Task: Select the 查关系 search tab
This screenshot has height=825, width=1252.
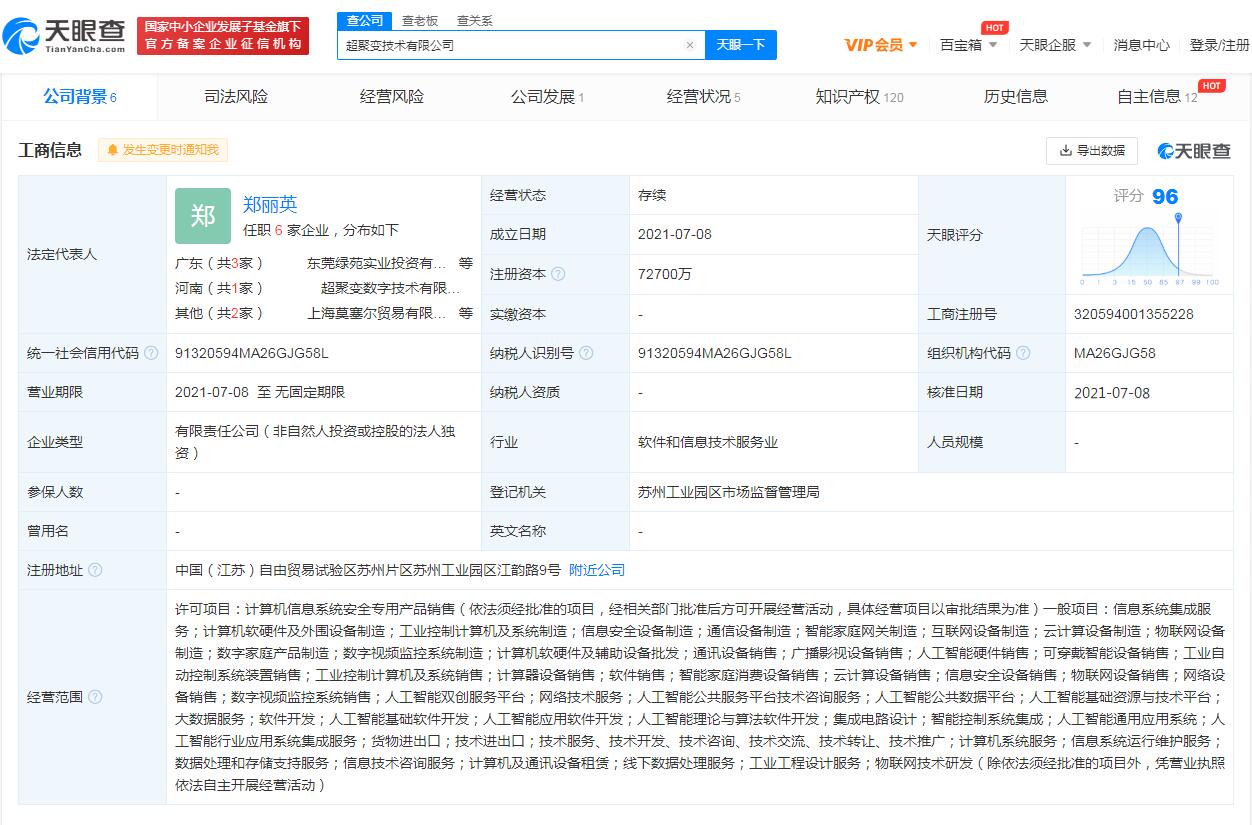Action: click(475, 20)
